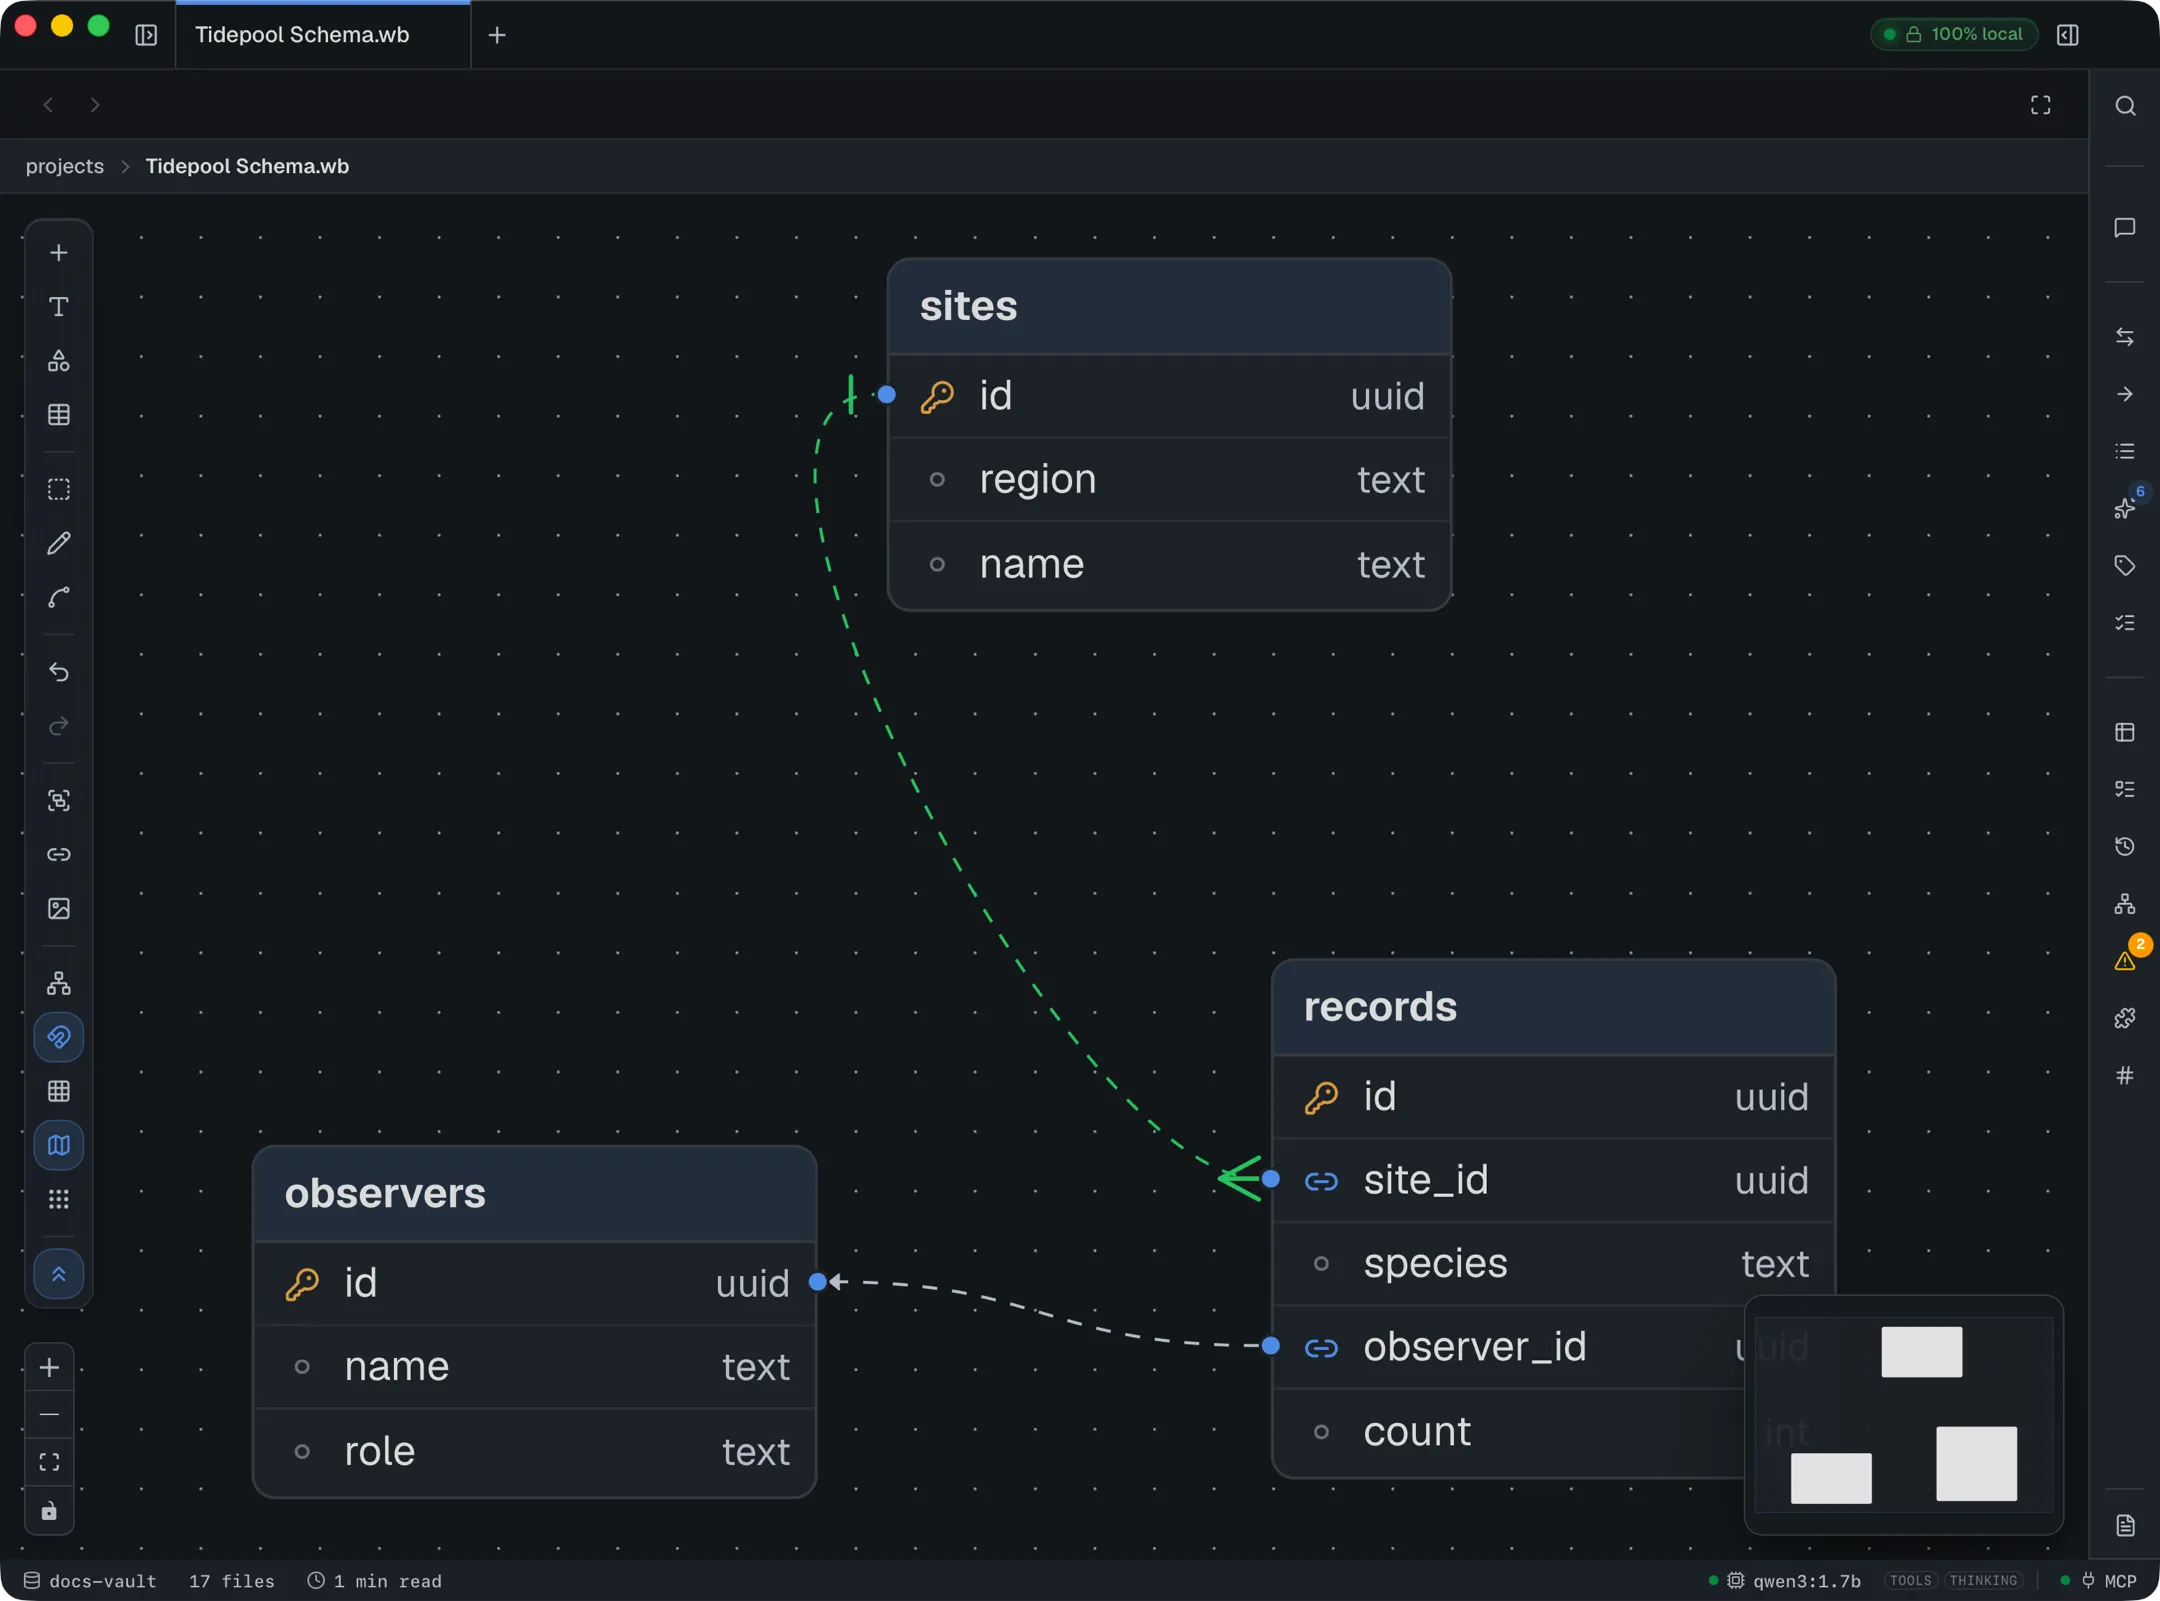Viewport: 2160px width, 1601px height.
Task: Select the Shapes tool
Action: pos(59,361)
